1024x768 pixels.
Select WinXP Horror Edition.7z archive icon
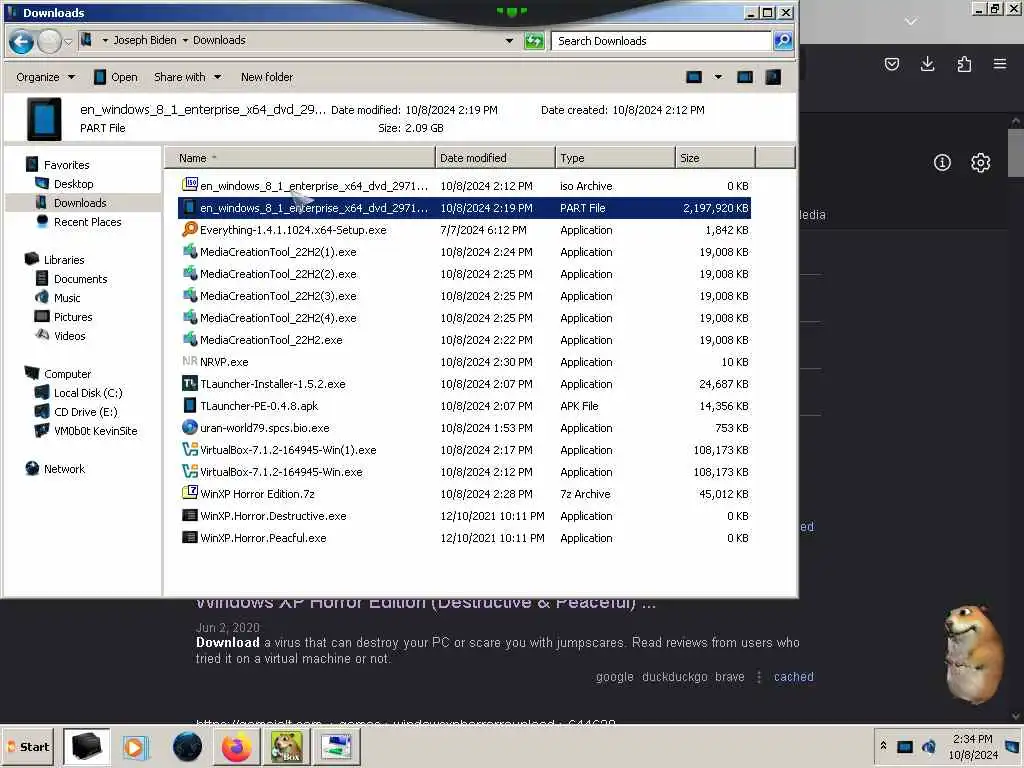[190, 493]
